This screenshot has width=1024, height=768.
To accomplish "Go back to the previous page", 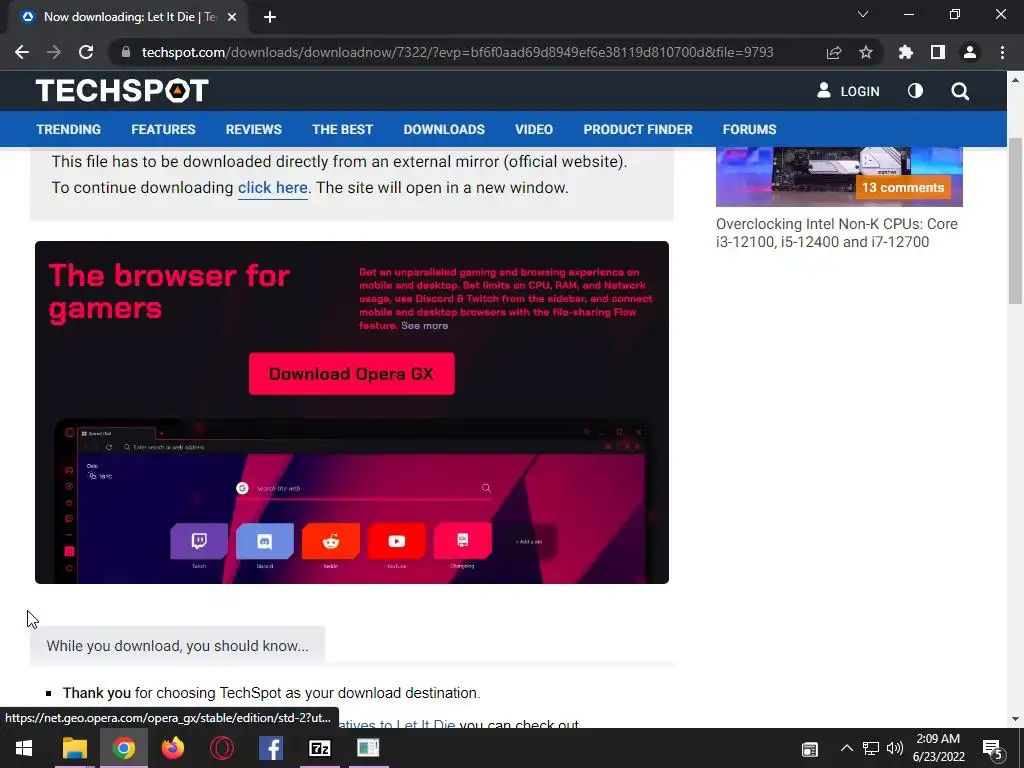I will tap(22, 52).
